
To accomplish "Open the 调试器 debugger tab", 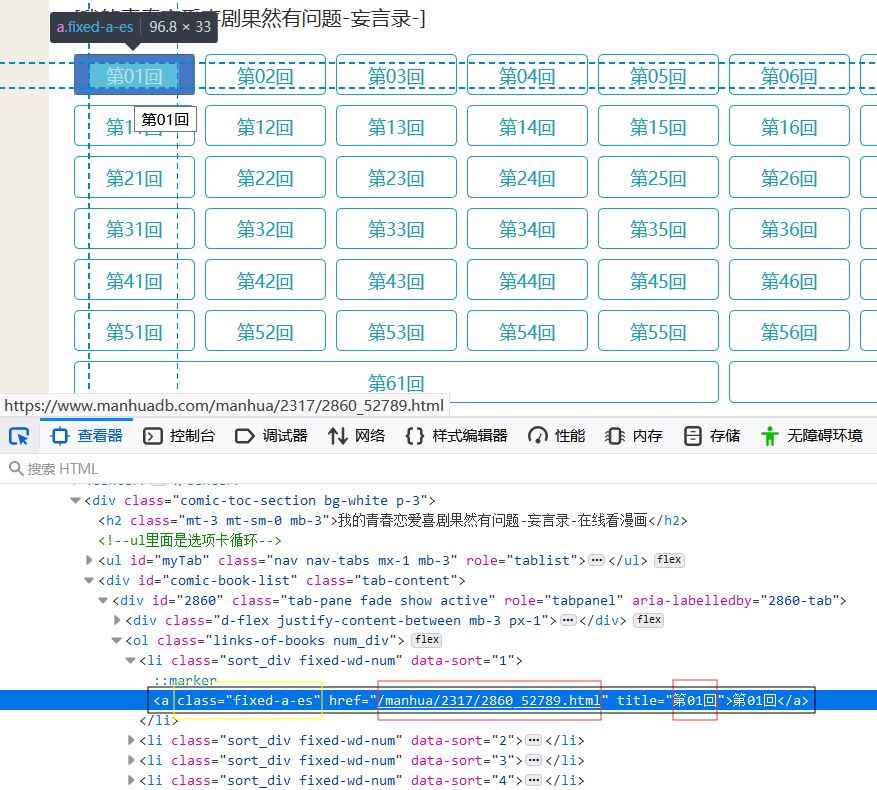I will point(271,436).
